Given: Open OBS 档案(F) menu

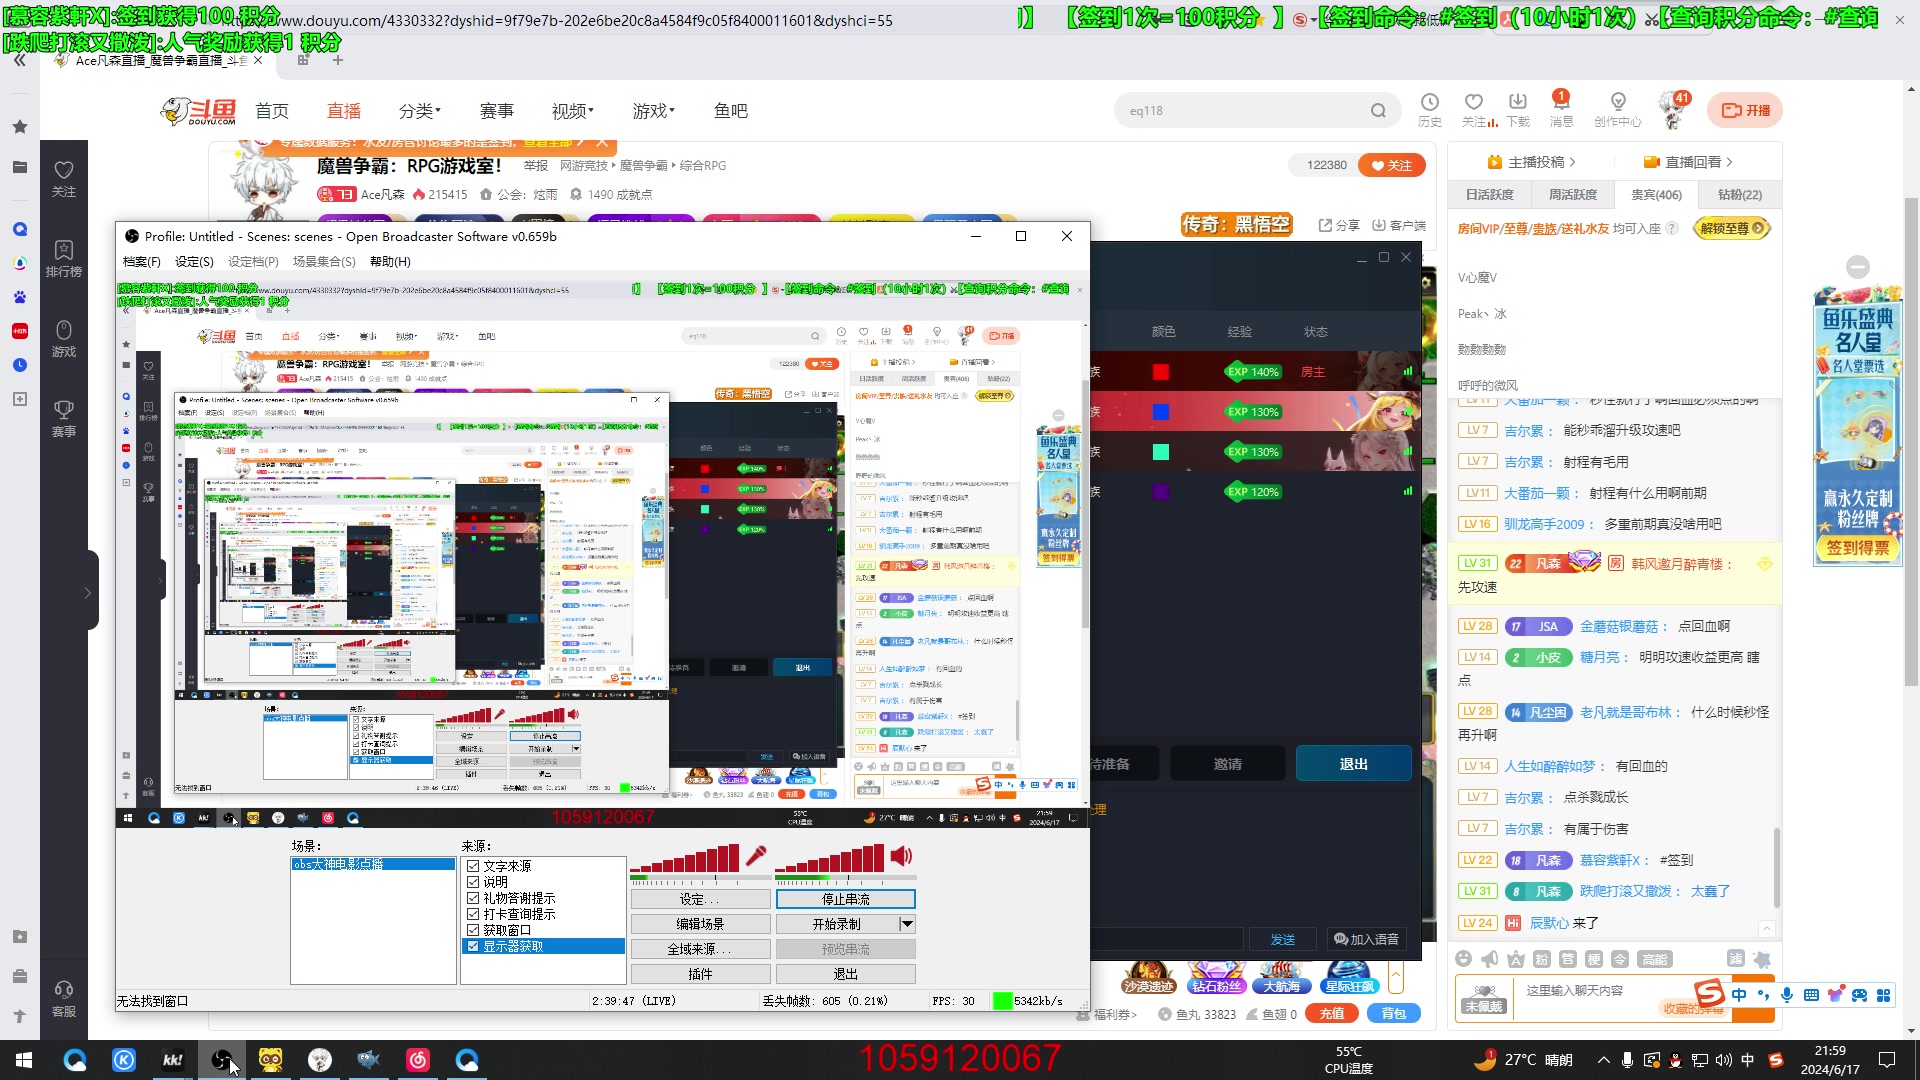Looking at the screenshot, I should point(141,262).
